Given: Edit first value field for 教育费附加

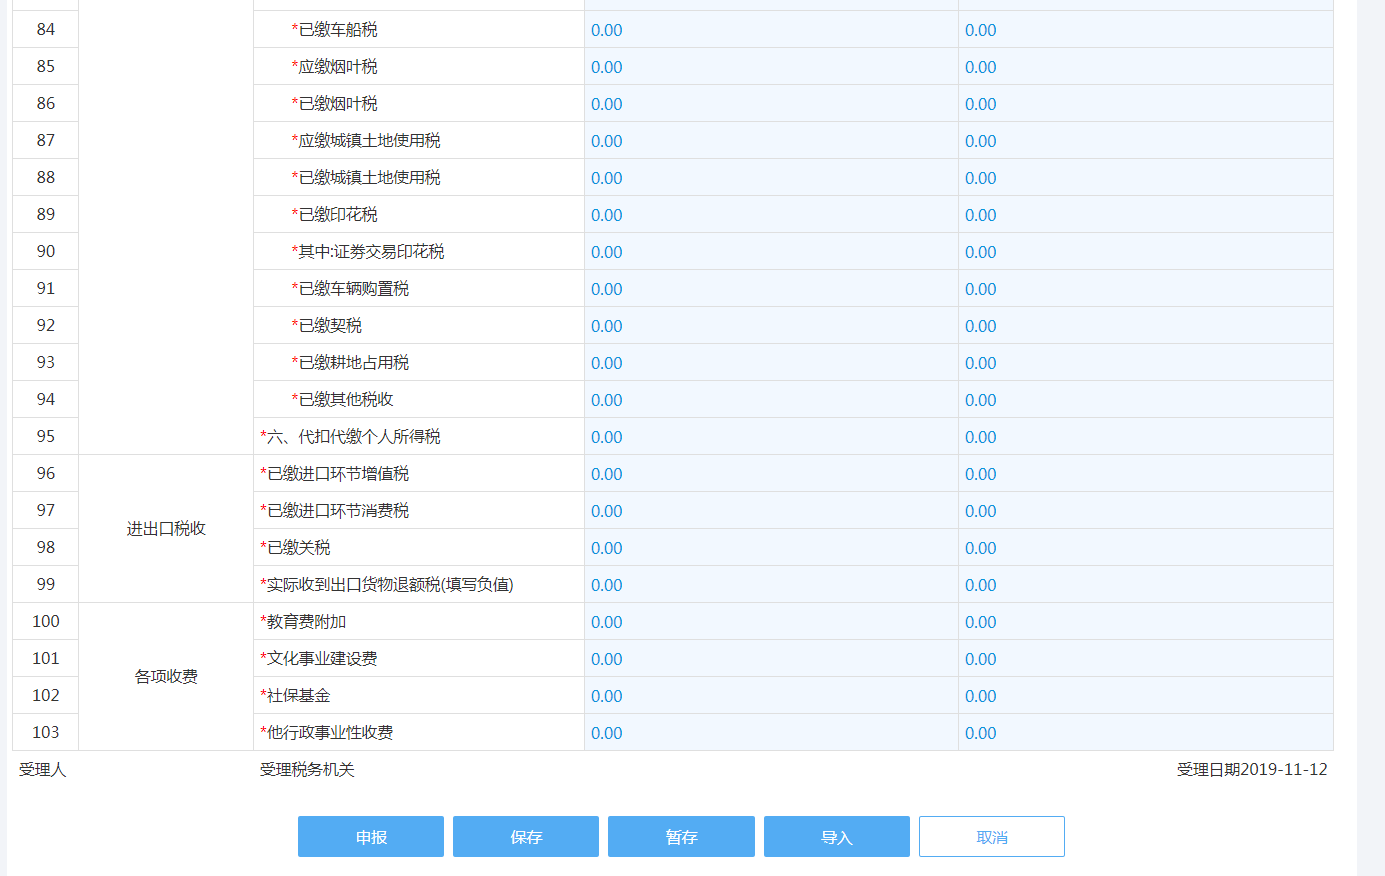Looking at the screenshot, I should [771, 622].
